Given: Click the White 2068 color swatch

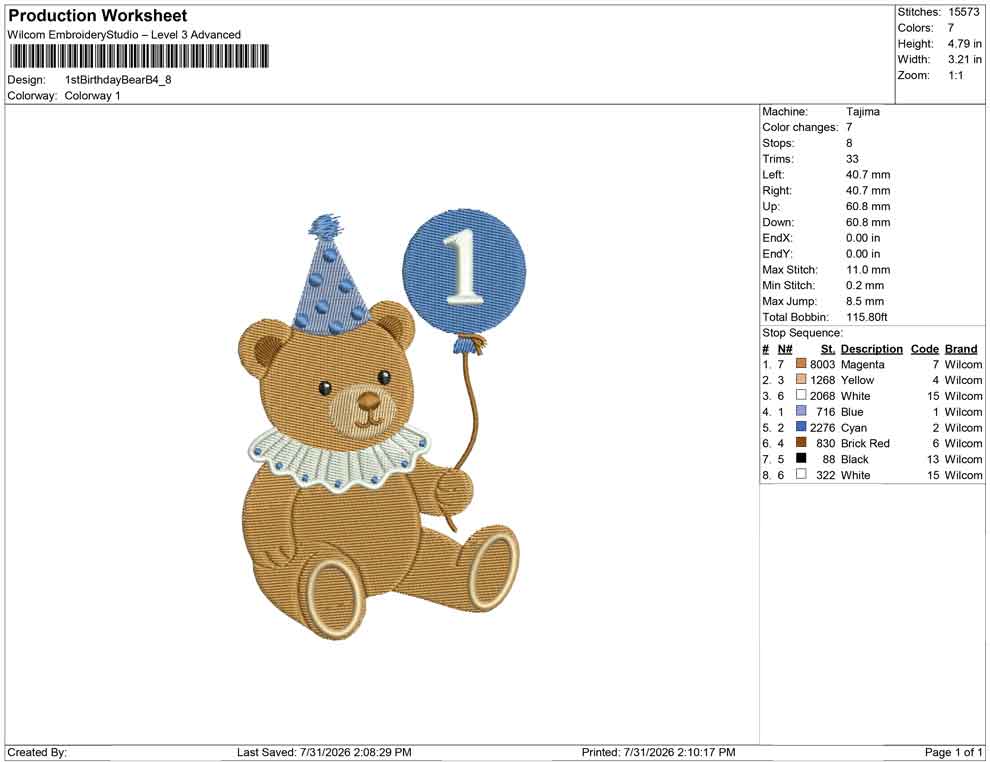Looking at the screenshot, I should (x=801, y=395).
